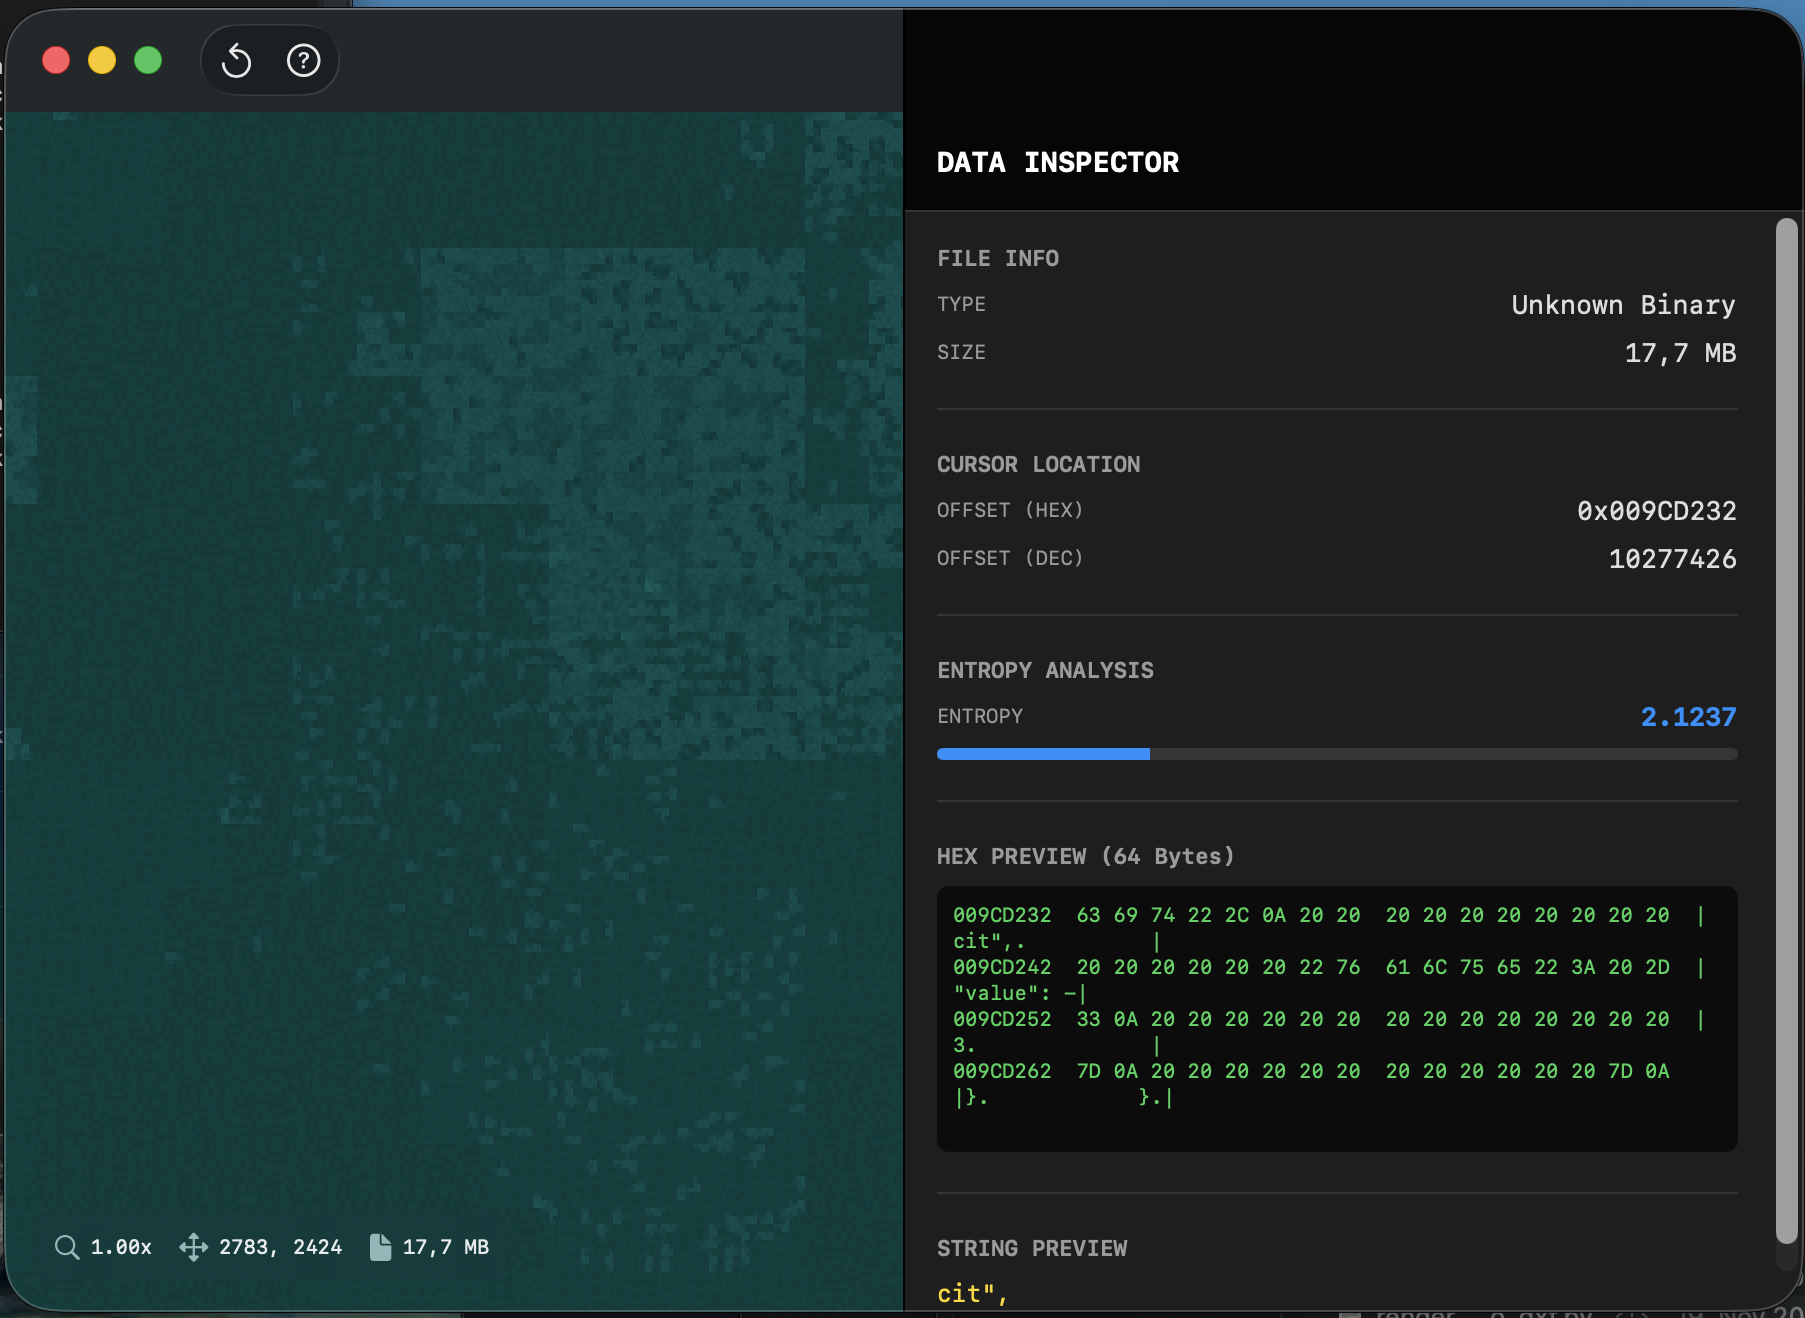The width and height of the screenshot is (1805, 1318).
Task: Minimize the window with the yellow button
Action: (102, 61)
